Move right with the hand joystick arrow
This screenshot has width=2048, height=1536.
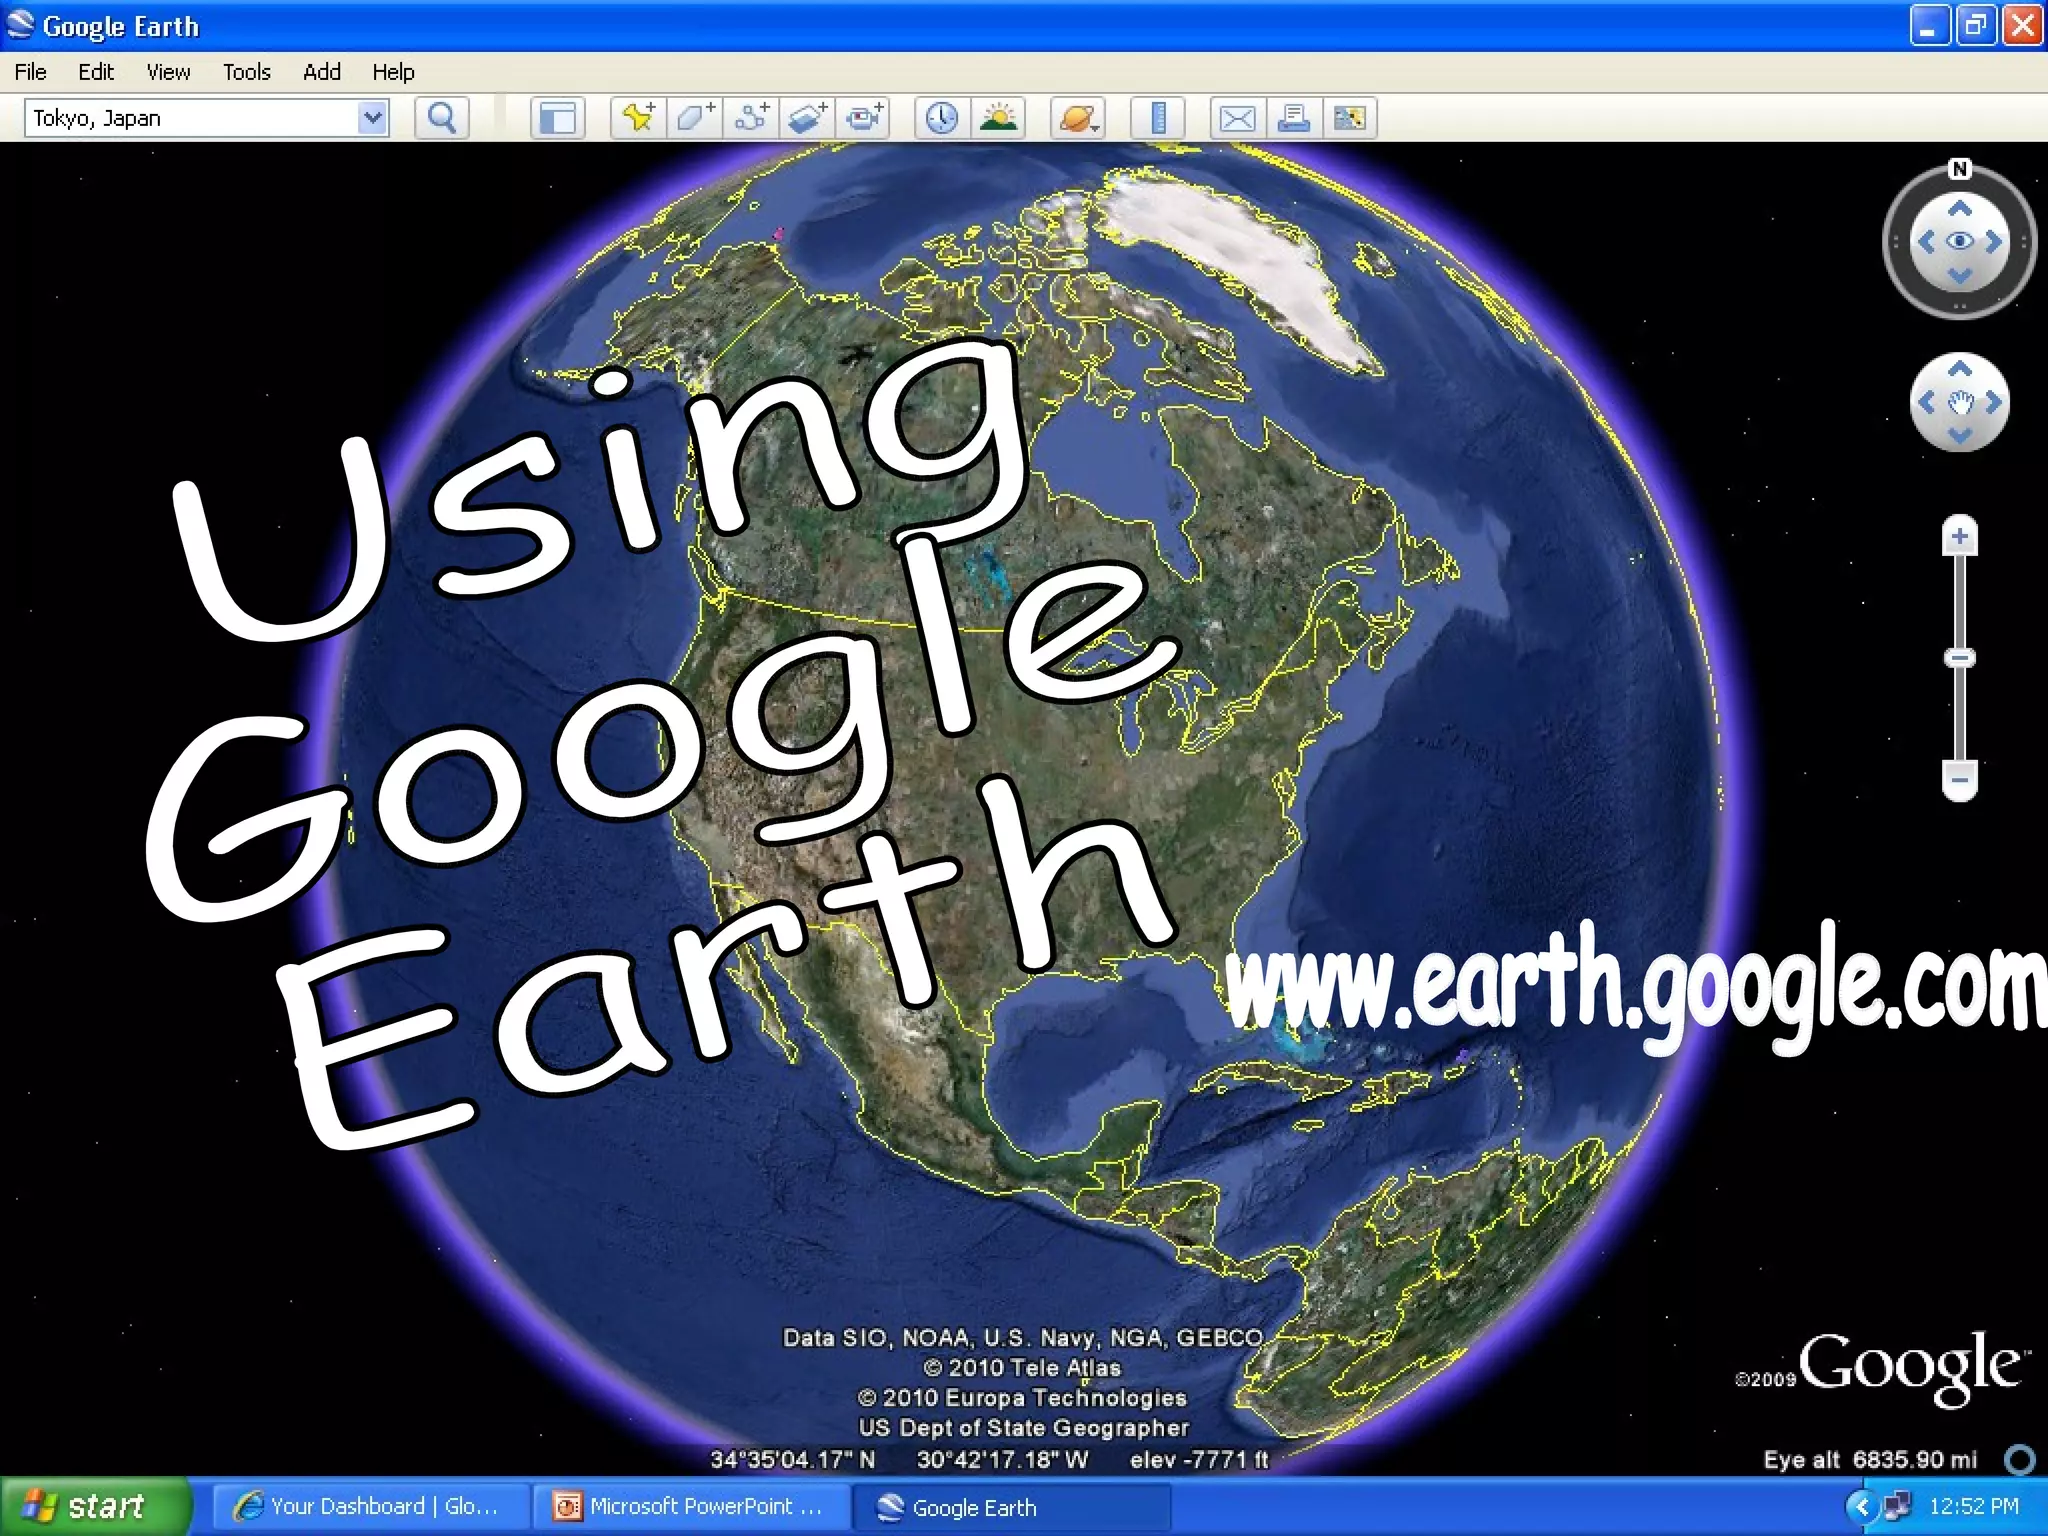pos(1994,402)
